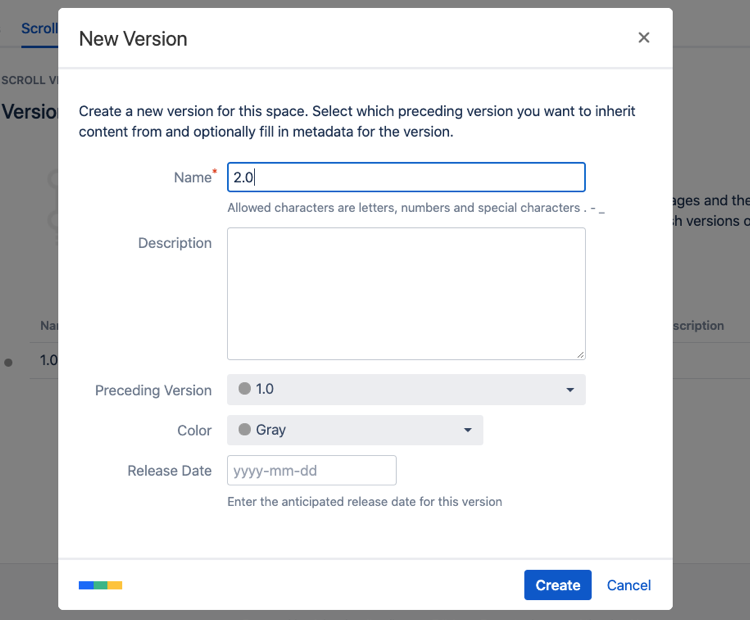Screen dimensions: 750x620
Task: Click the New Version dialog title
Action: [x=133, y=39]
